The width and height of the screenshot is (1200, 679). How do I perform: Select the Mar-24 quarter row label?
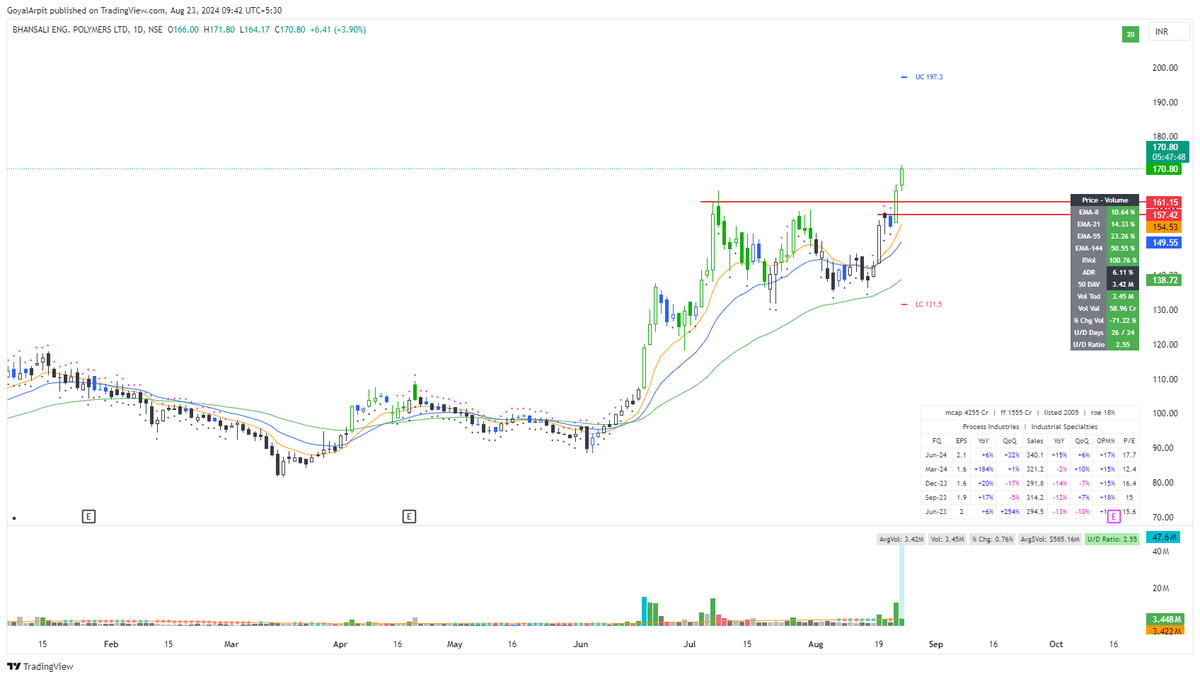(x=937, y=468)
